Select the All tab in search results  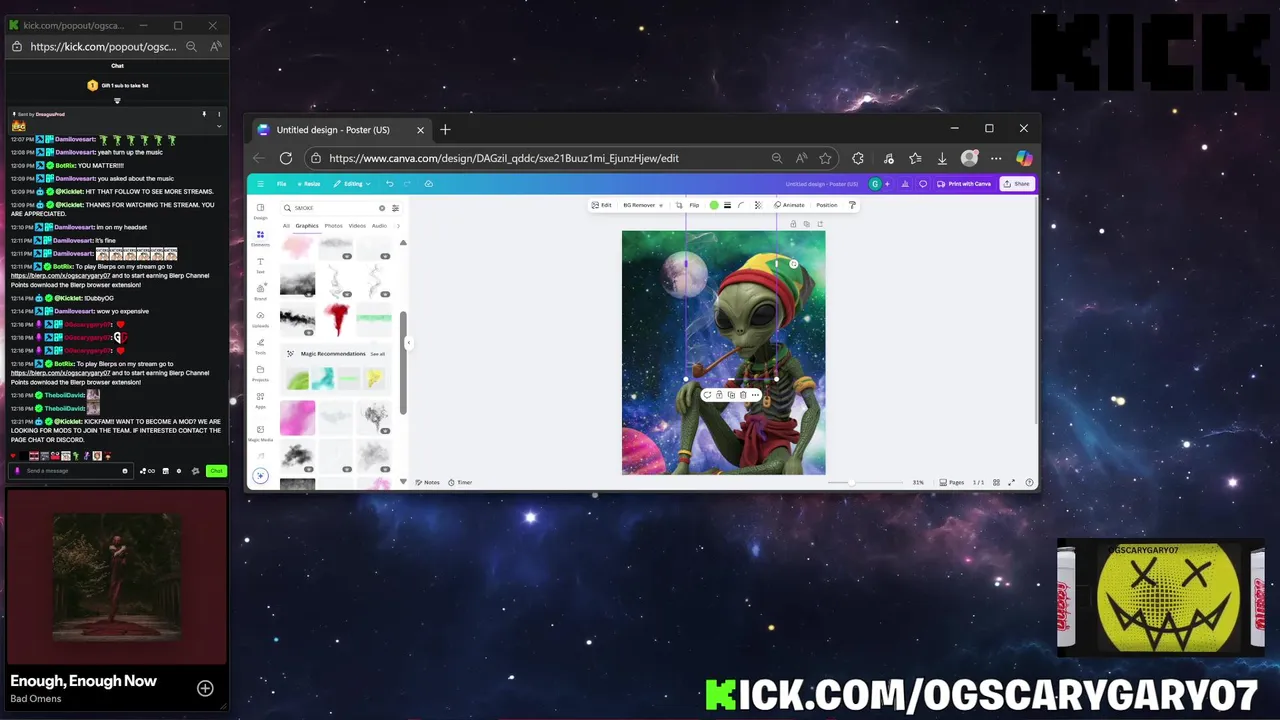click(286, 226)
